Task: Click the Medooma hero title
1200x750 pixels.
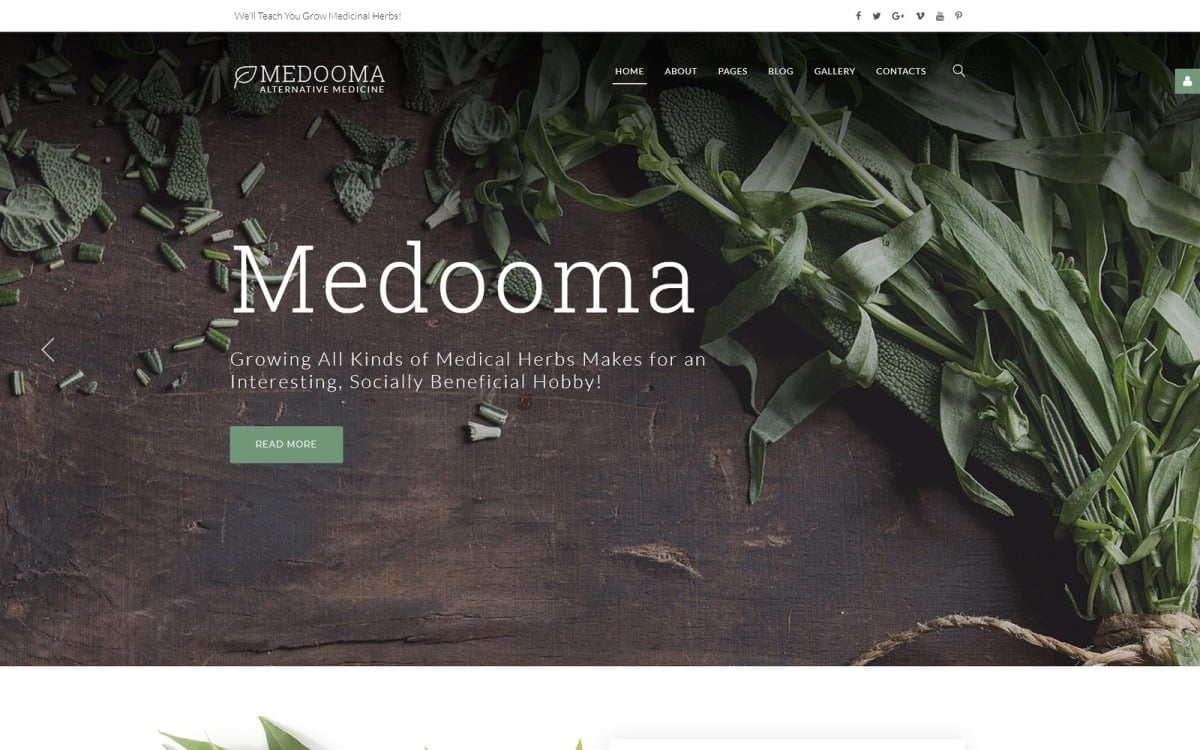Action: point(463,281)
